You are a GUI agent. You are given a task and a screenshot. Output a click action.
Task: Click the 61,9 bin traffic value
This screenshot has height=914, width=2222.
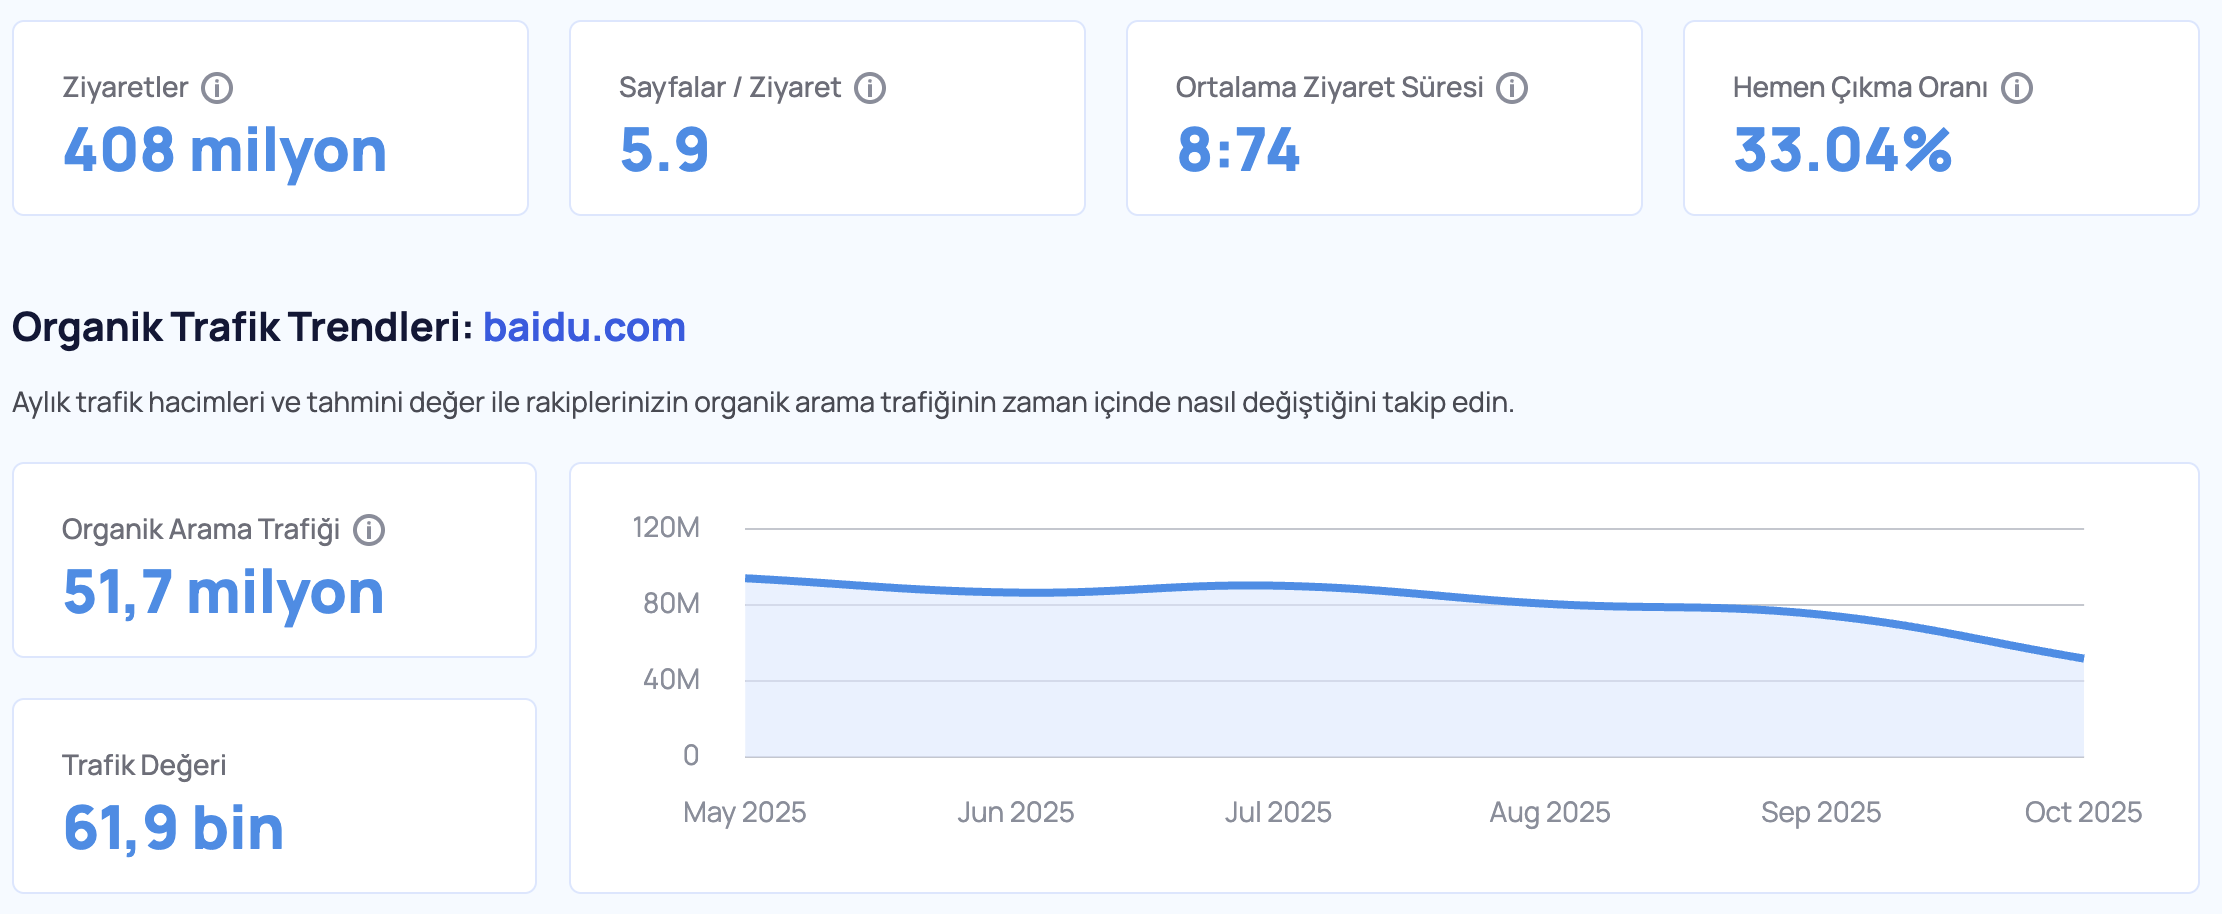click(173, 828)
